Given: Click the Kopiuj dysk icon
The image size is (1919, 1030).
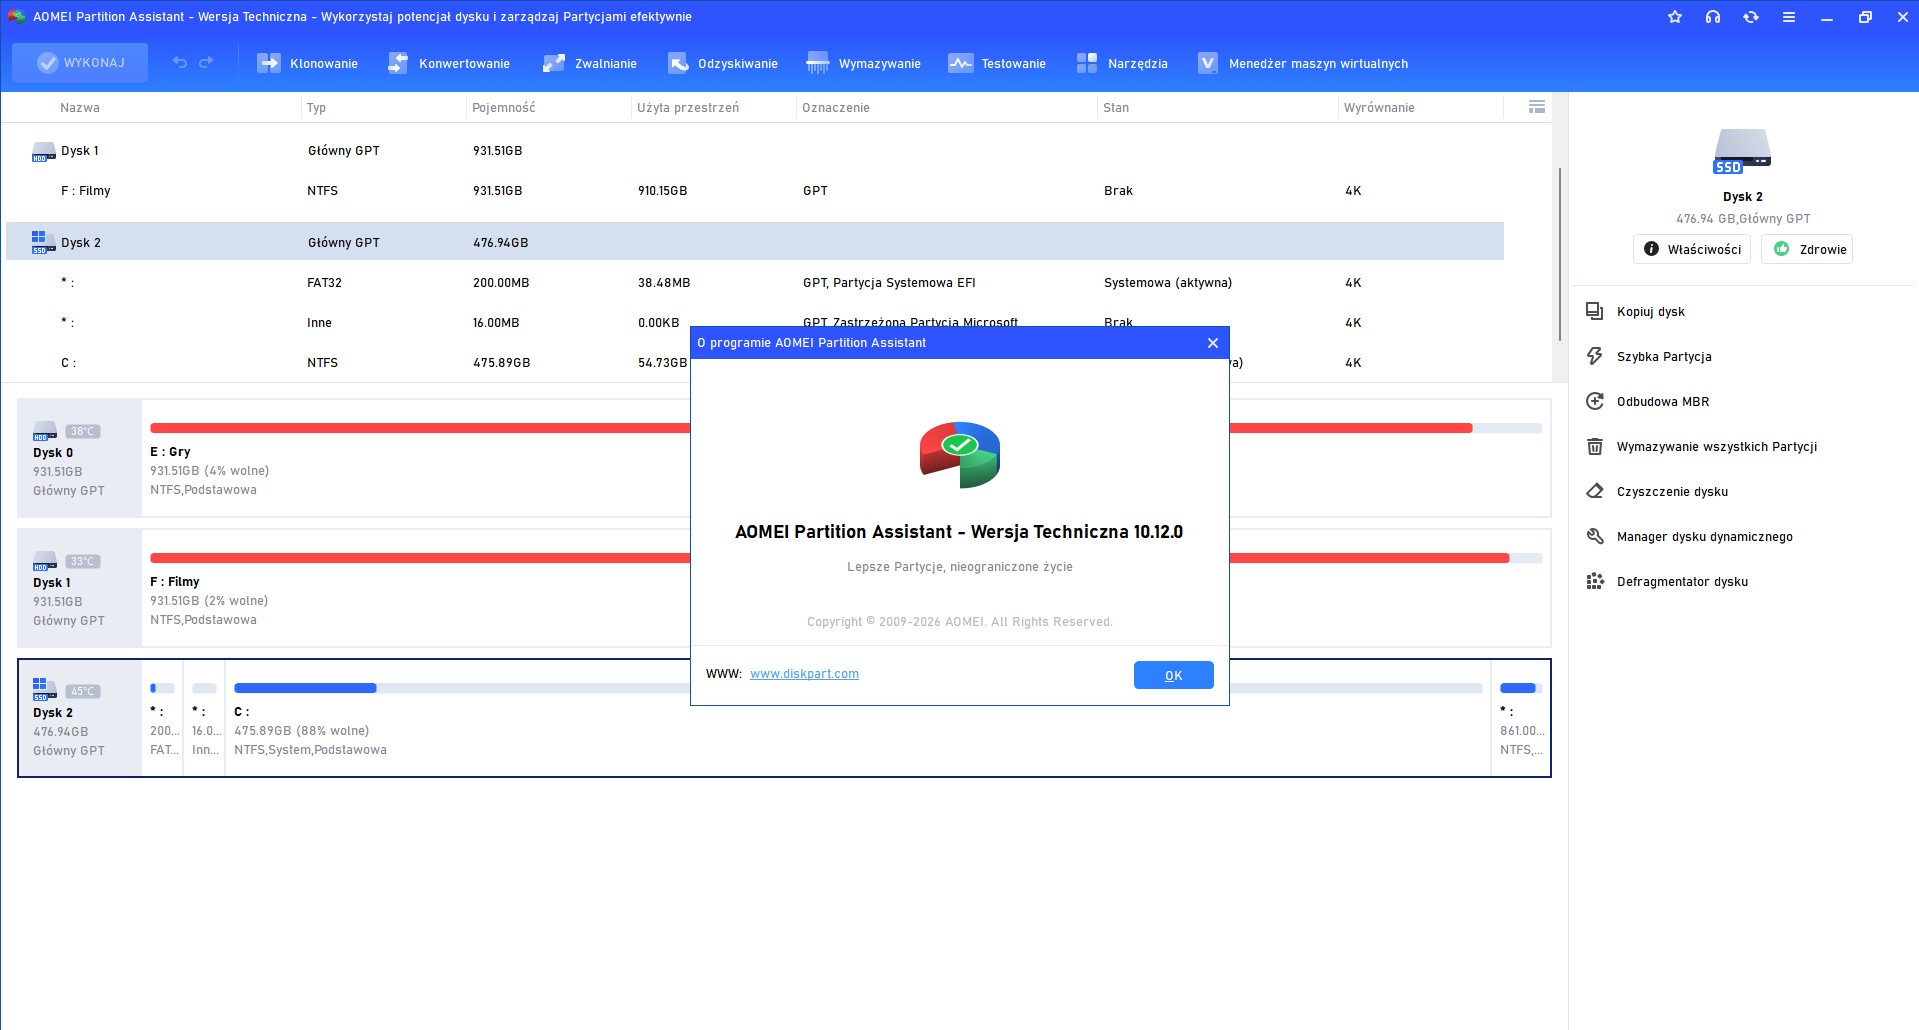Looking at the screenshot, I should [1595, 312].
